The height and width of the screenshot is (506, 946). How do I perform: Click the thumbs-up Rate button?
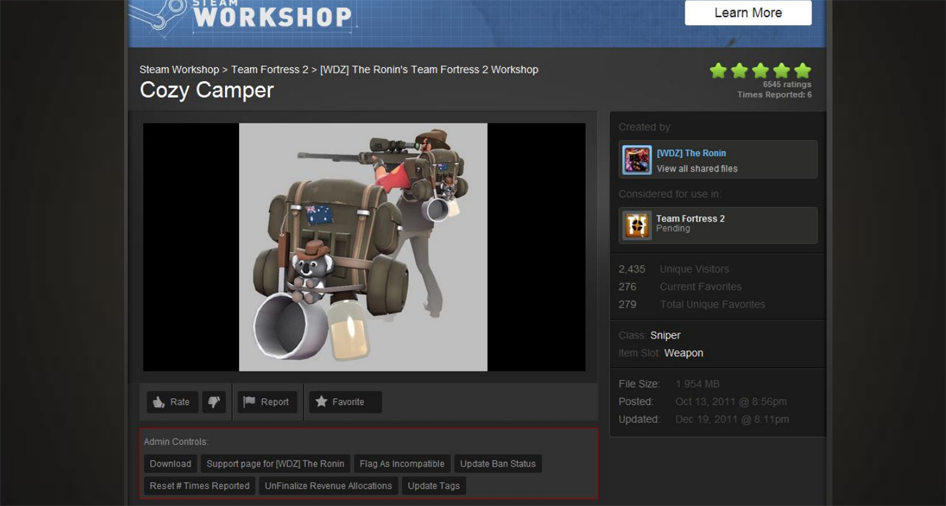click(x=173, y=402)
